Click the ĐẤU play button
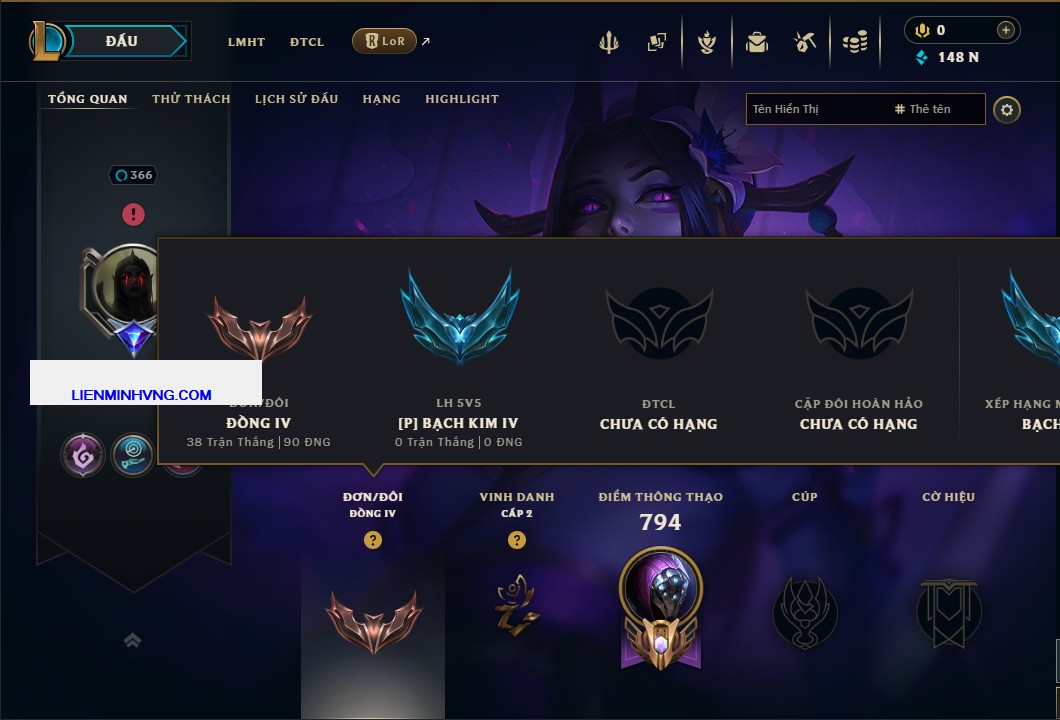 click(122, 41)
